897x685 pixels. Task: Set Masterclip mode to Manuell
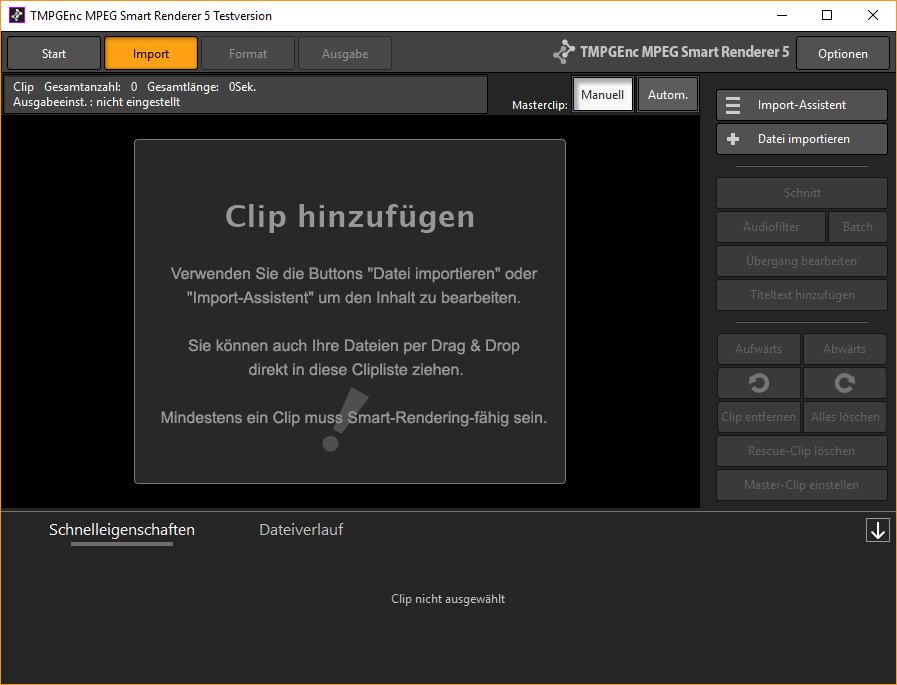(x=602, y=95)
